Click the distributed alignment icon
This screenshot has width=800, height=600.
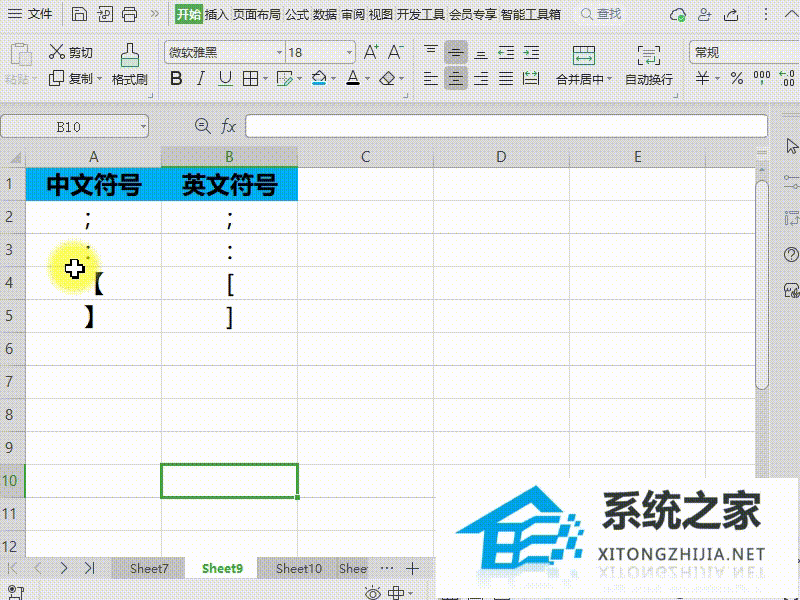coord(531,79)
